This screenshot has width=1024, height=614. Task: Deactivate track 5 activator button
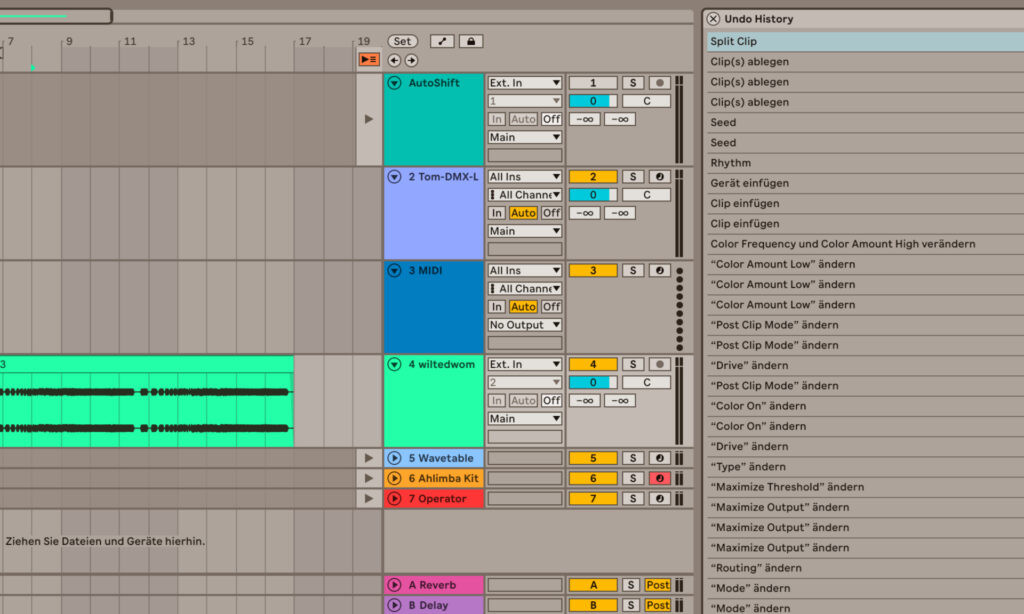pyautogui.click(x=593, y=459)
